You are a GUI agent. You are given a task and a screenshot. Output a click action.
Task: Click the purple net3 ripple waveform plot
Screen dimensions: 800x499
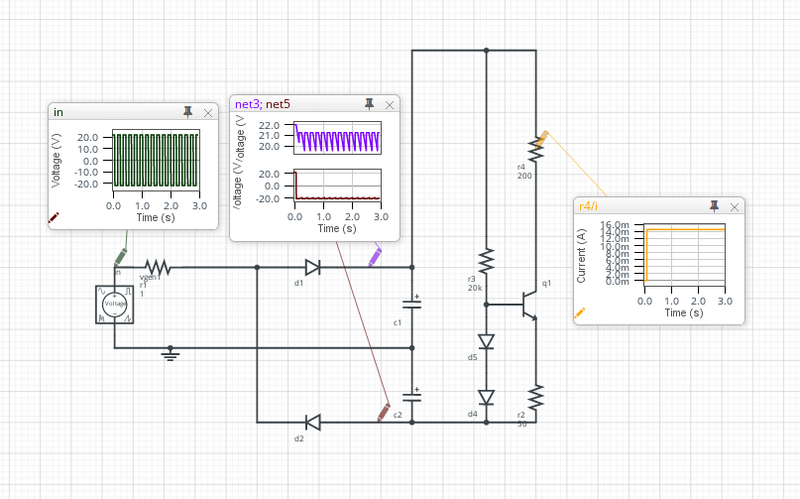[337, 138]
